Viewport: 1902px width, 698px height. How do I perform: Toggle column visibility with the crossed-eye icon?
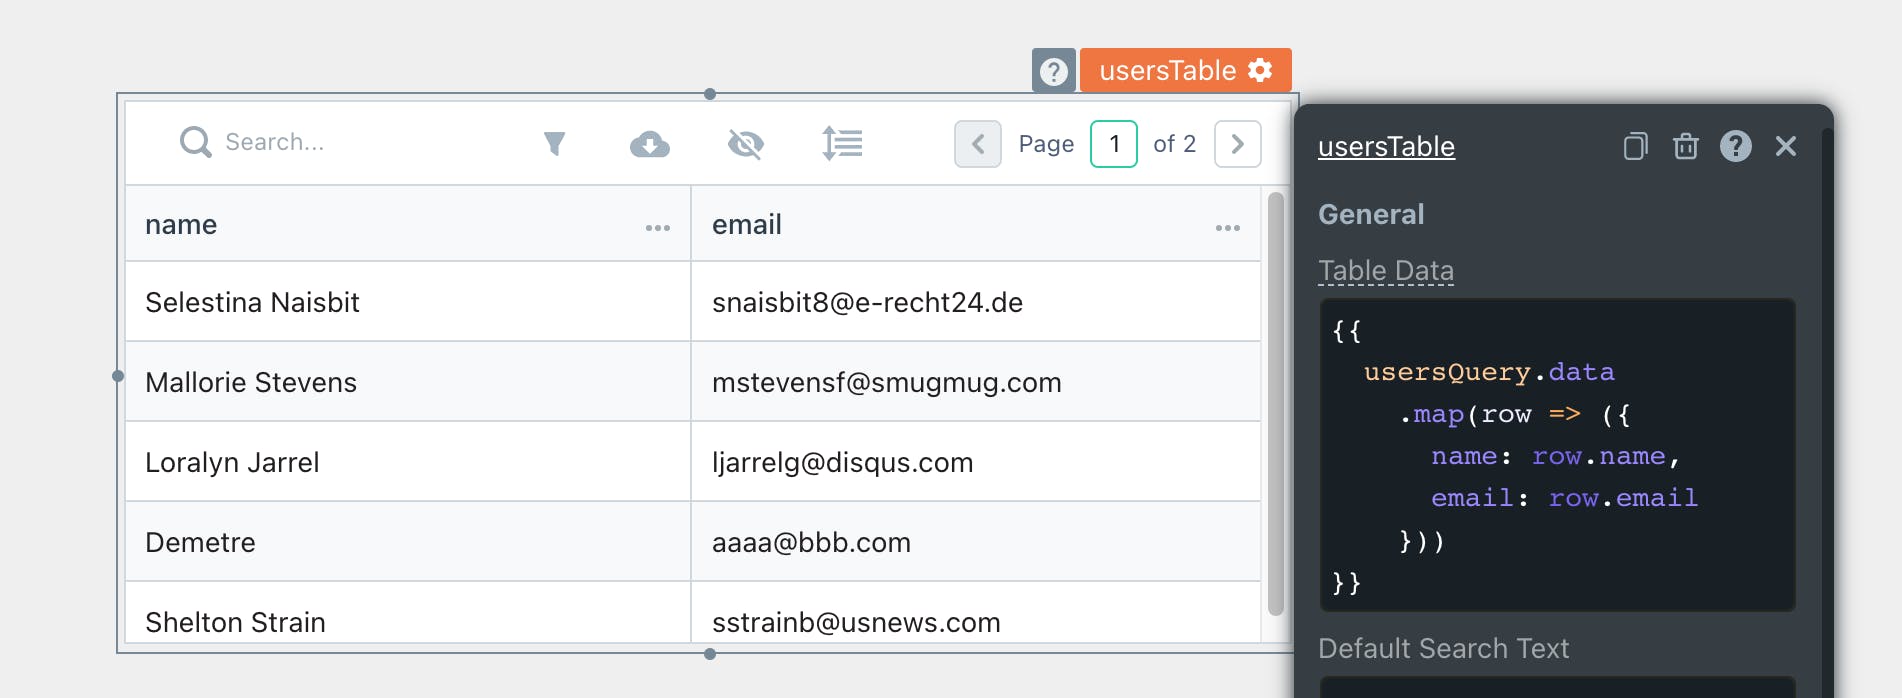tap(745, 144)
